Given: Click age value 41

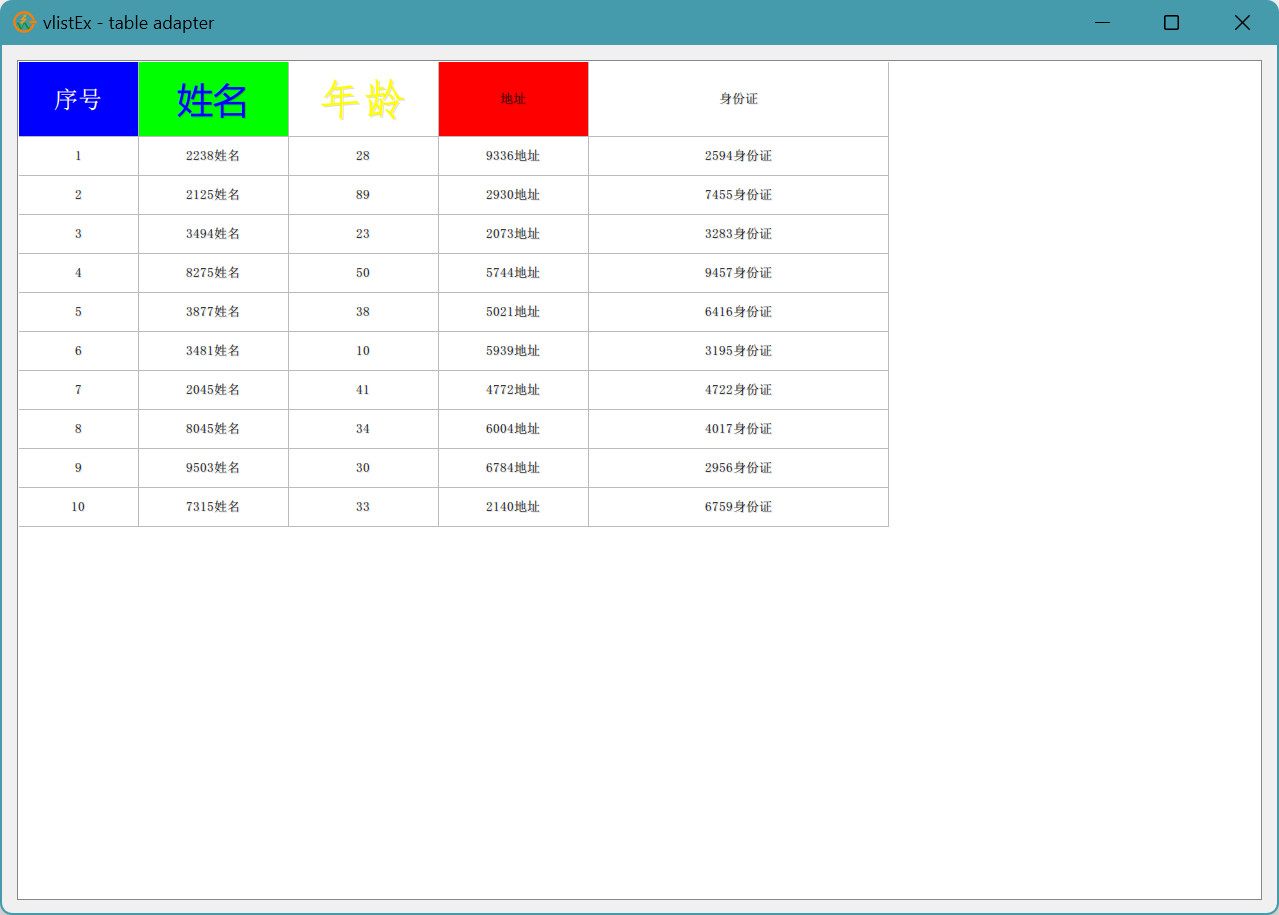Looking at the screenshot, I should [x=363, y=390].
